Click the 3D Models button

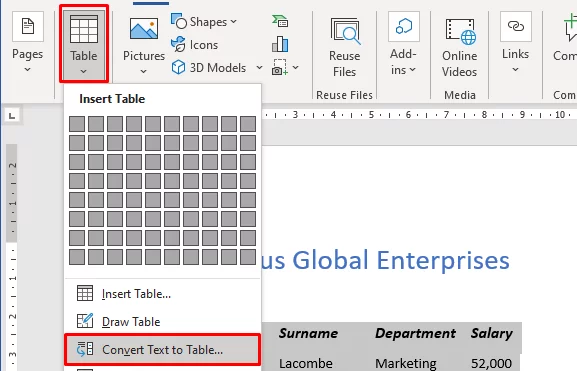click(210, 67)
